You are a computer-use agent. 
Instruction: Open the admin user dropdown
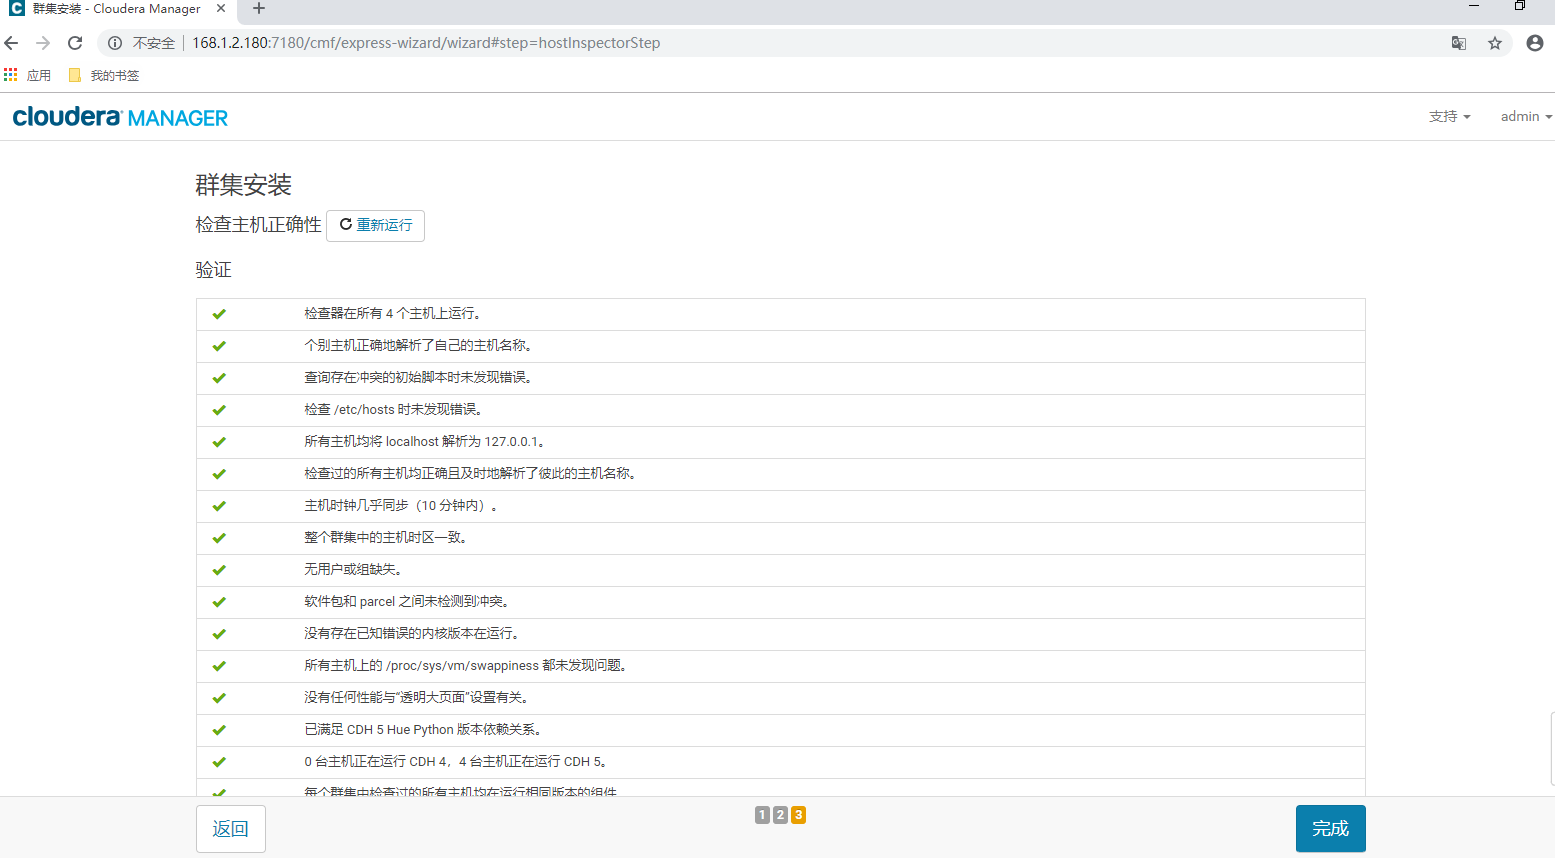1526,117
